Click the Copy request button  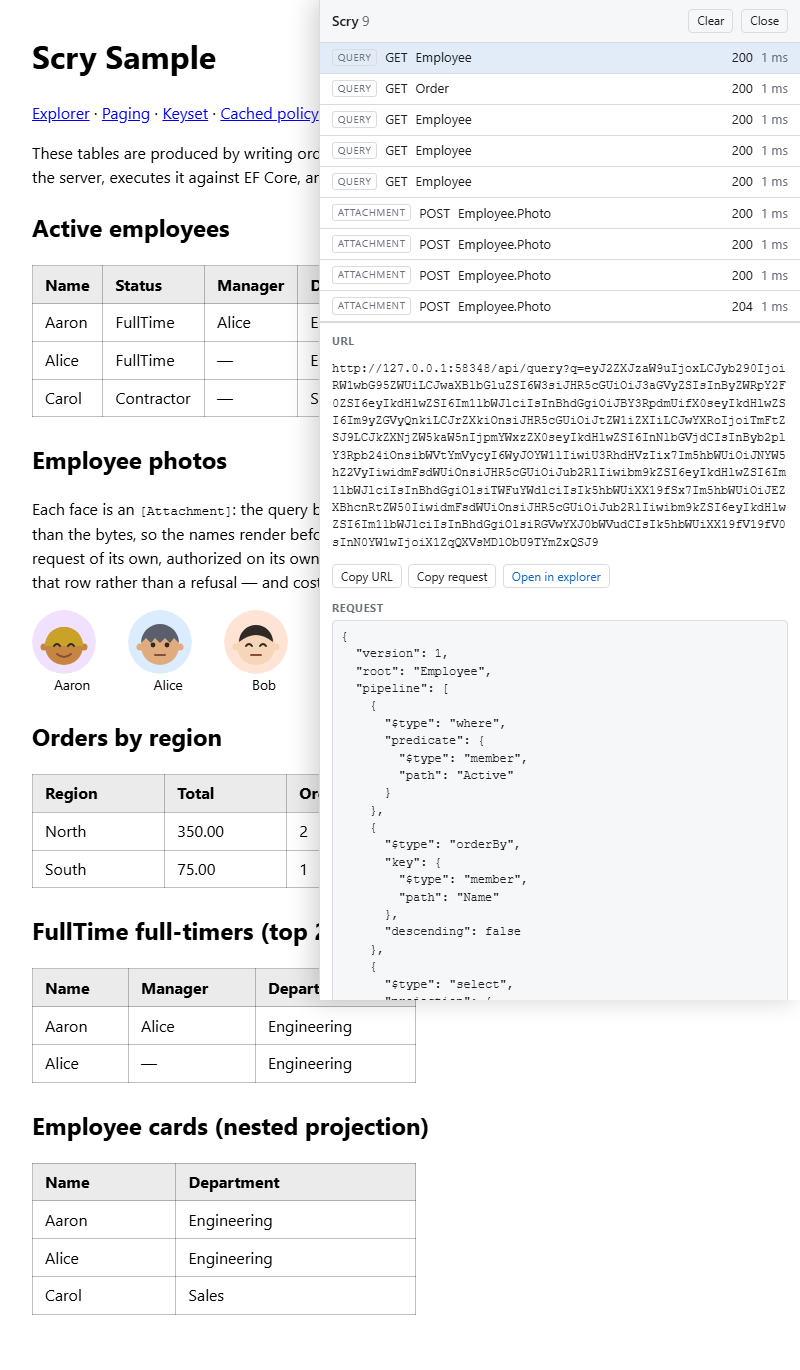coord(453,576)
